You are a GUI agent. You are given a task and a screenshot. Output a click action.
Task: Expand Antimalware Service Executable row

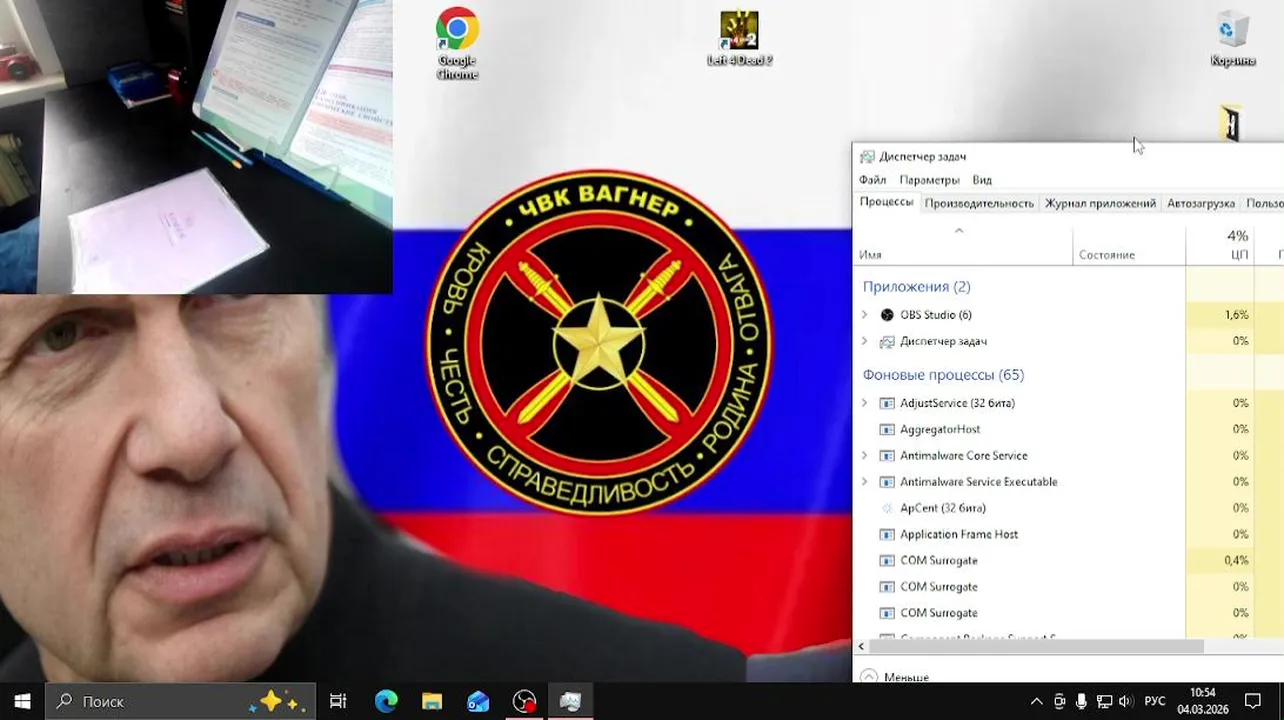[865, 481]
